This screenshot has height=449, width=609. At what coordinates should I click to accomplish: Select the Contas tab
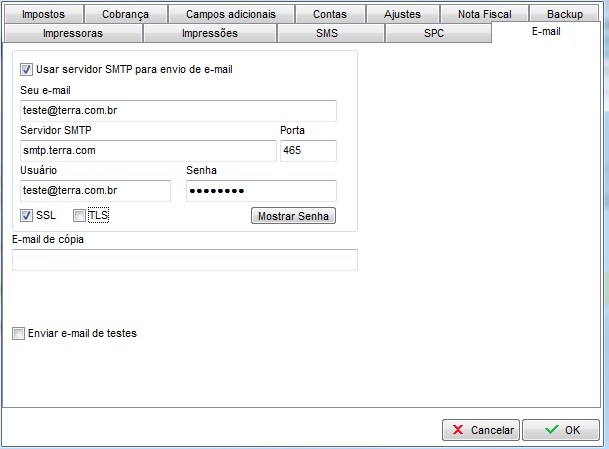pyautogui.click(x=330, y=15)
